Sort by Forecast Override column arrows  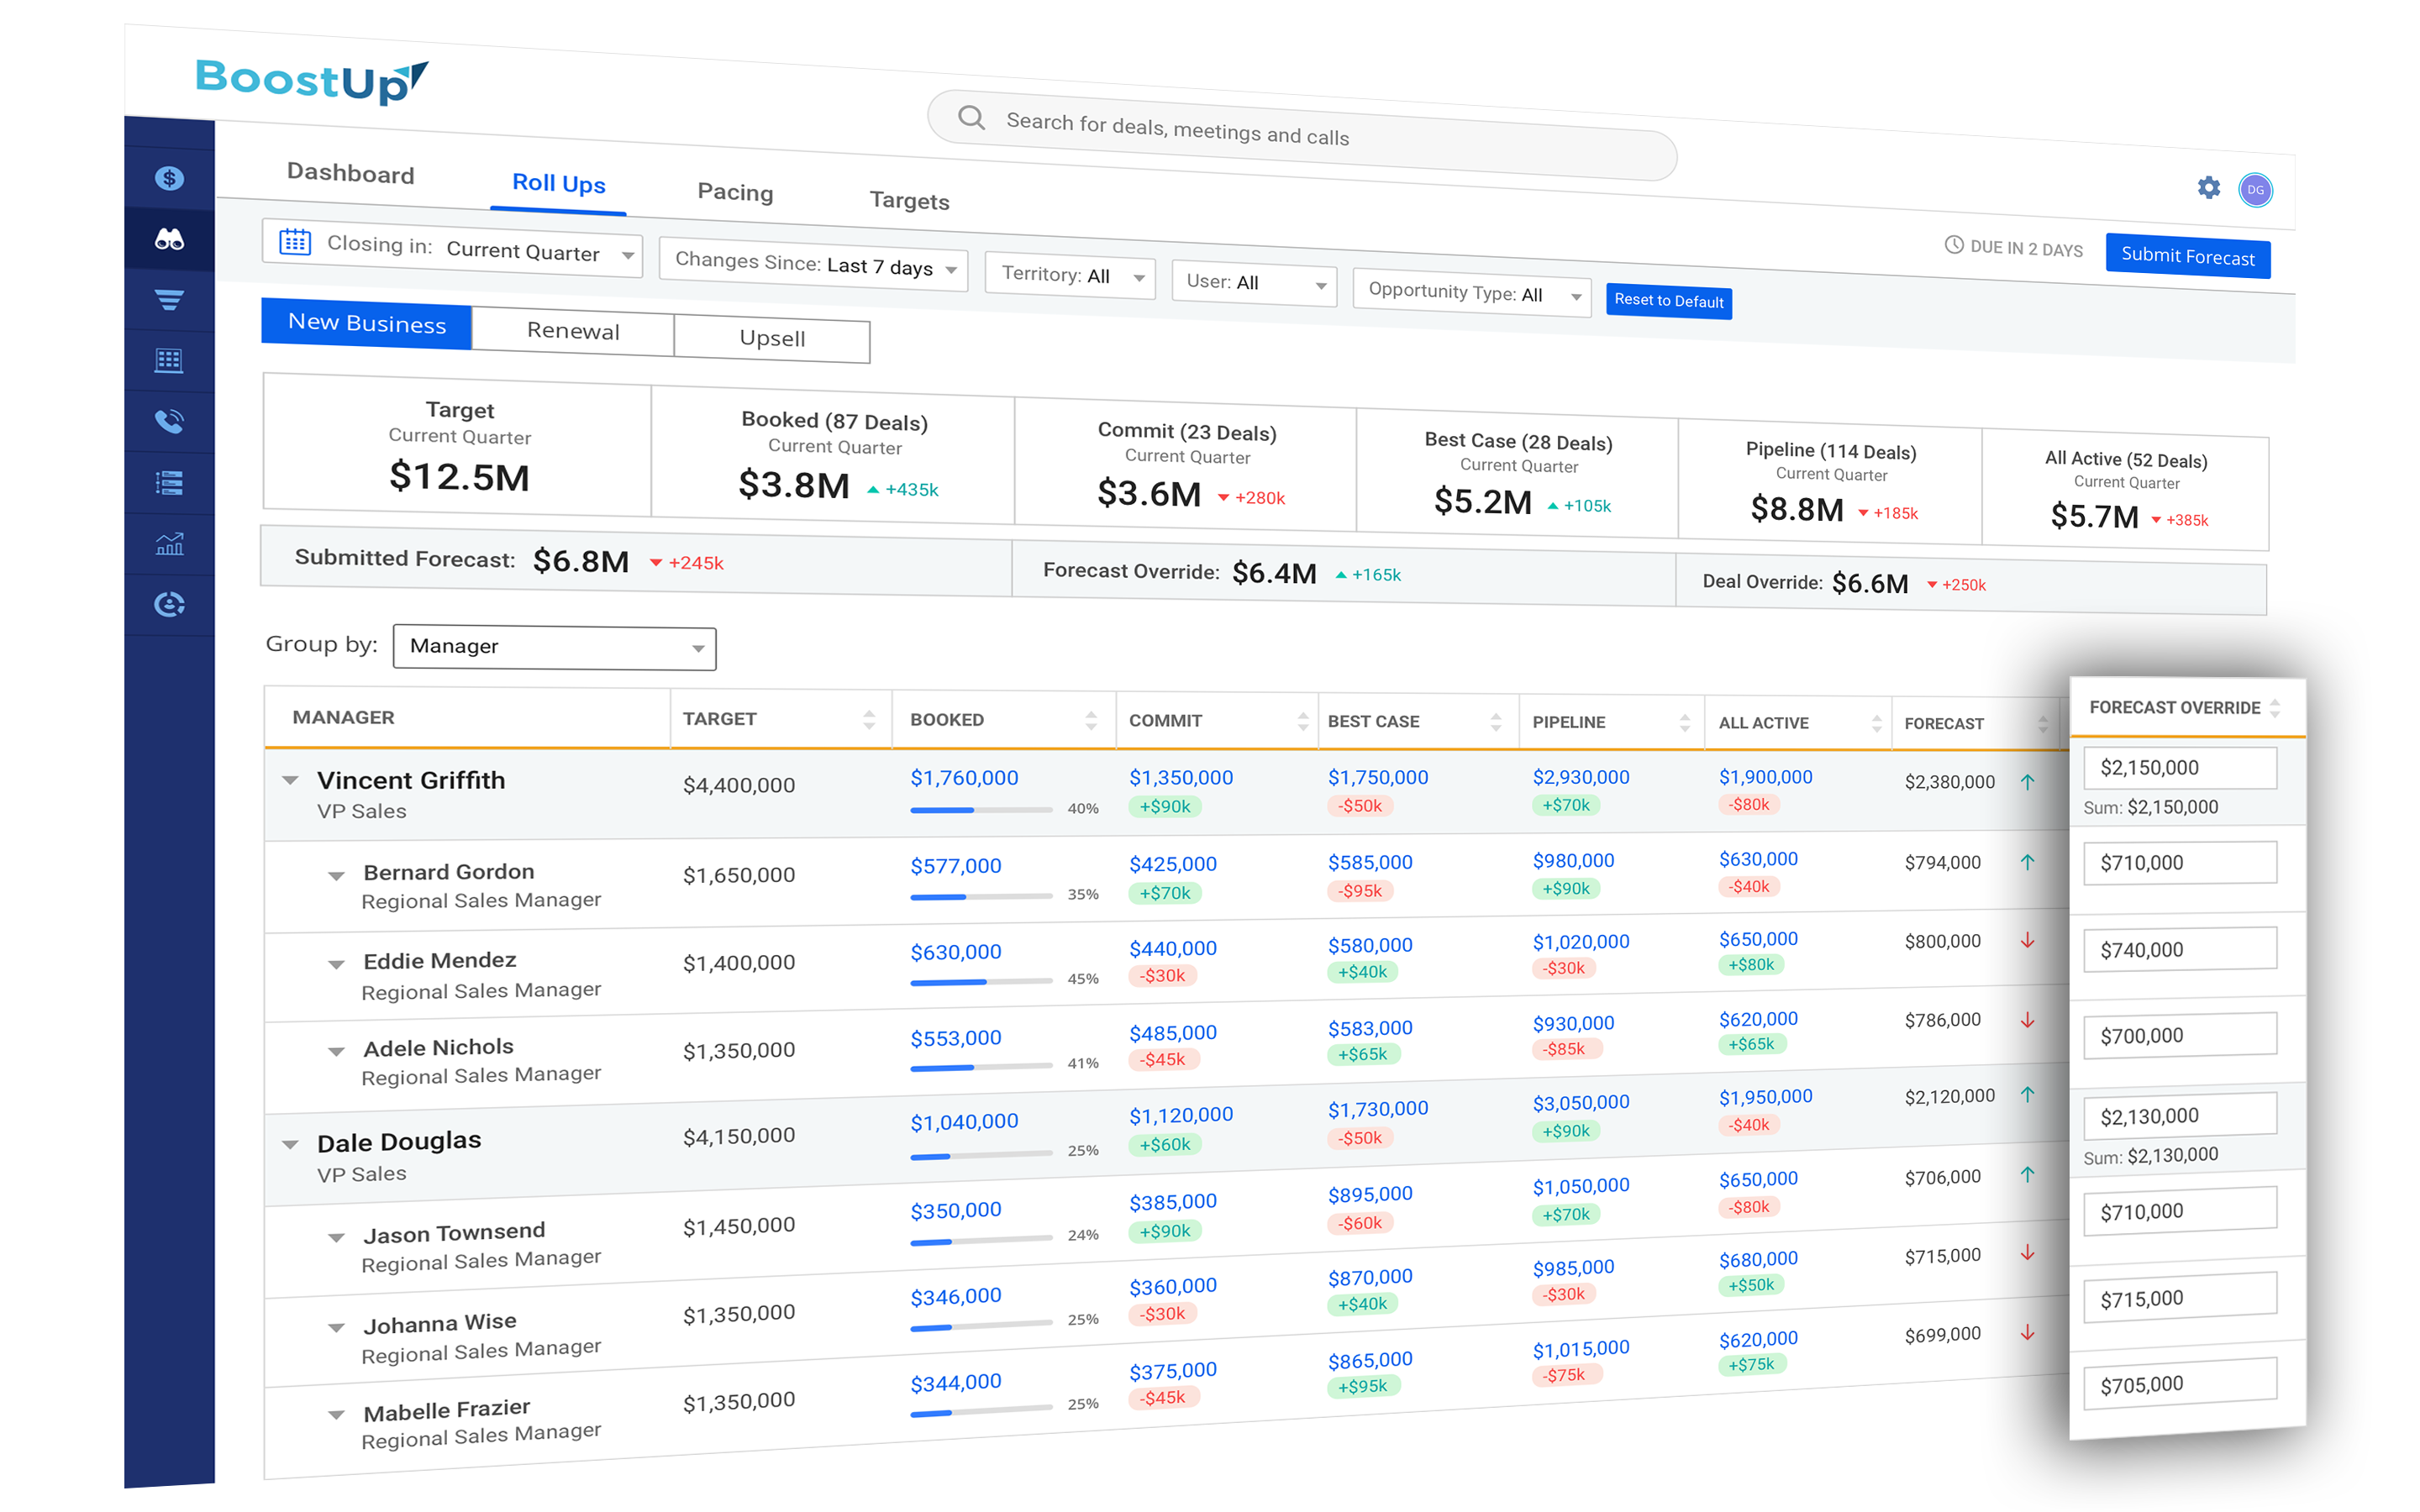(x=2275, y=708)
